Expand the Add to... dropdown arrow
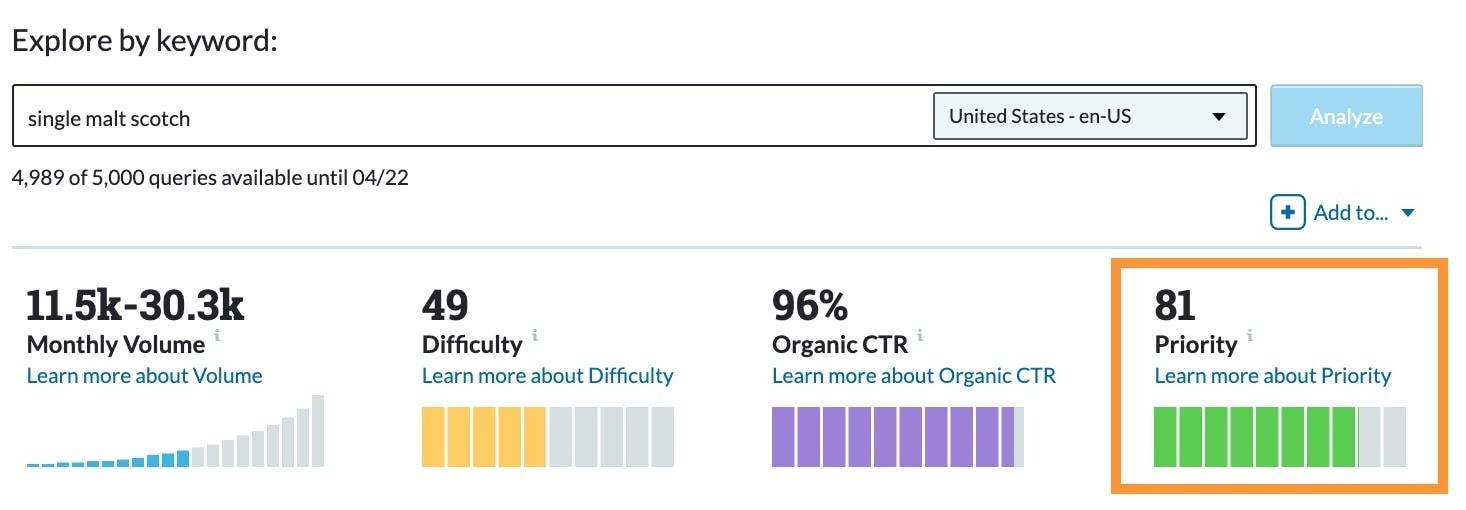Screen dimensions: 1466x510 coord(1409,213)
